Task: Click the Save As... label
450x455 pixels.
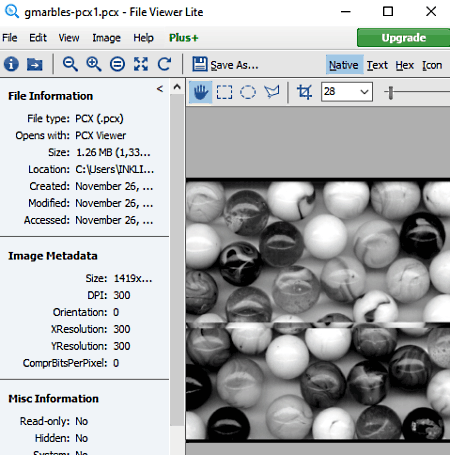Action: (234, 65)
